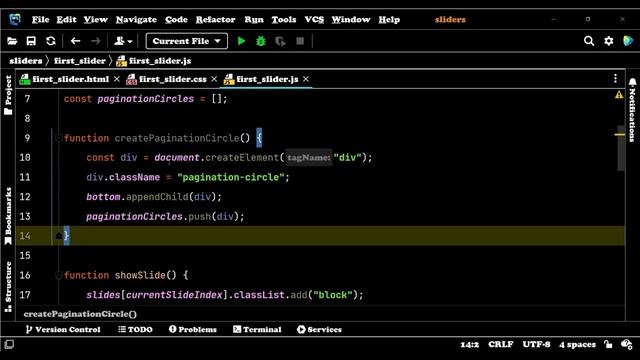Open the Terminal tool window

tap(257, 329)
